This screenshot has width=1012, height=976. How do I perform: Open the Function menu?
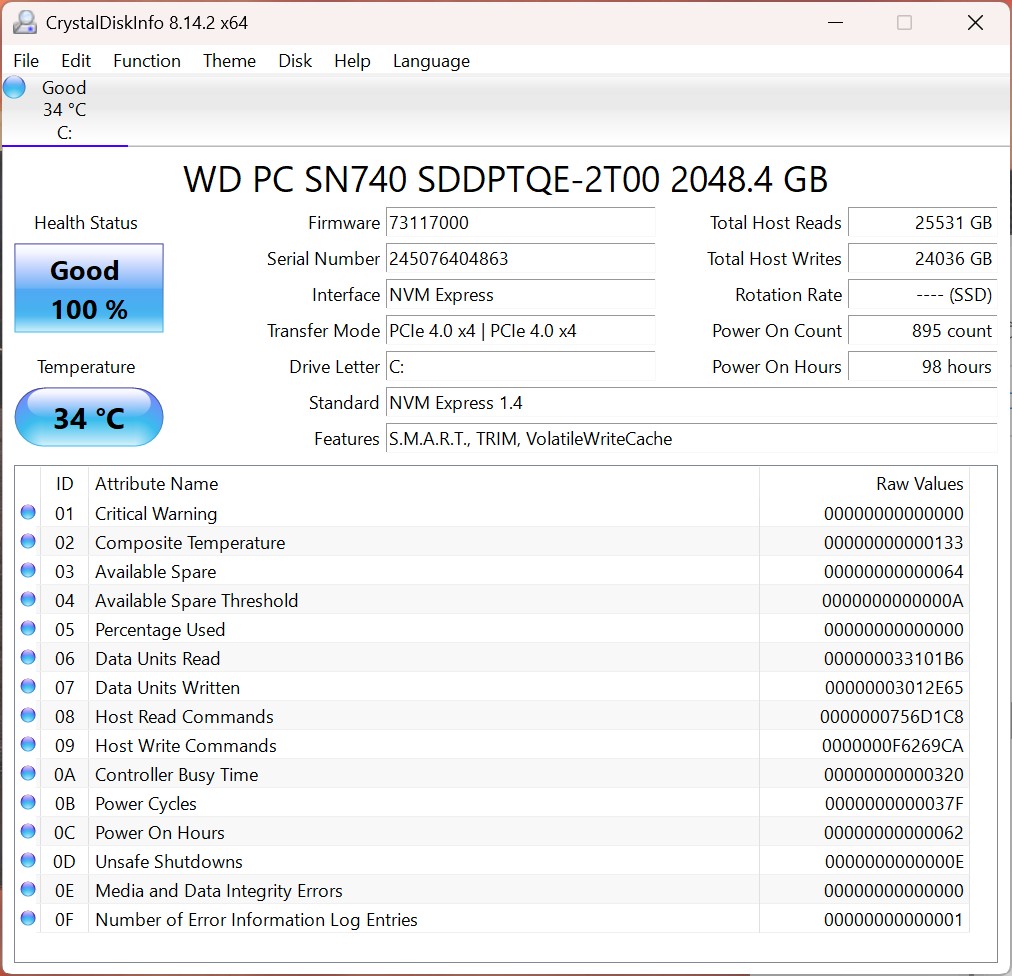[x=147, y=61]
